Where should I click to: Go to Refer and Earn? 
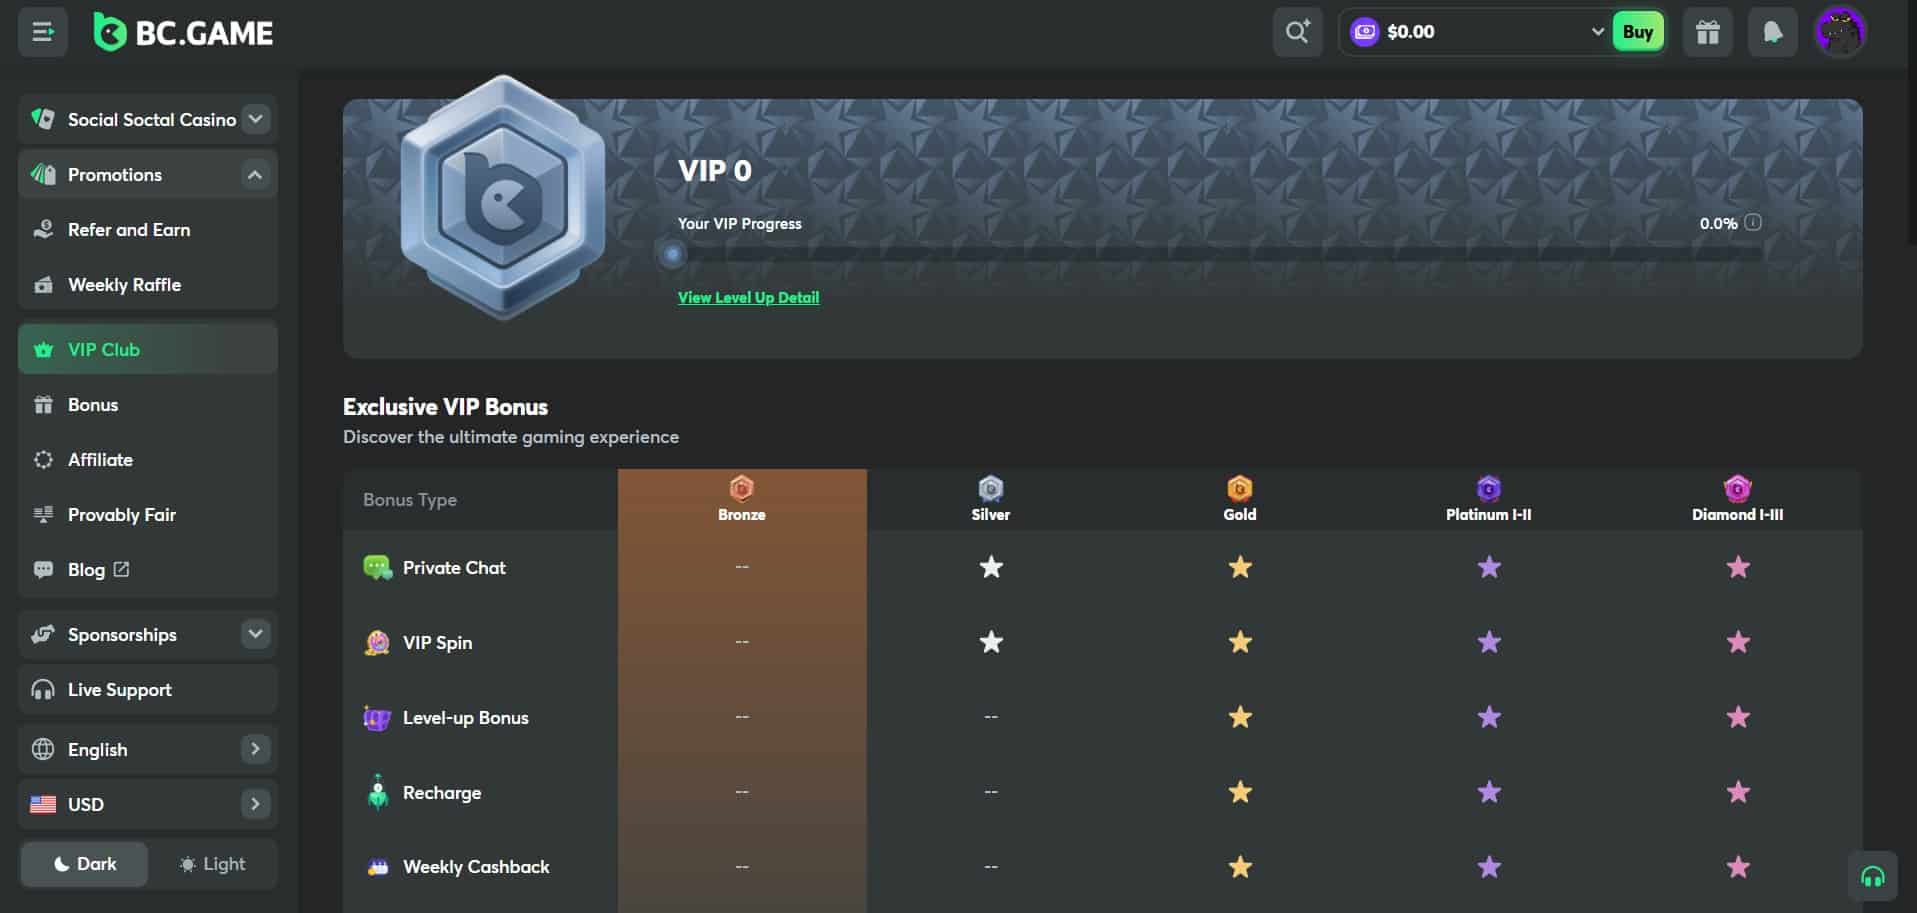click(148, 230)
